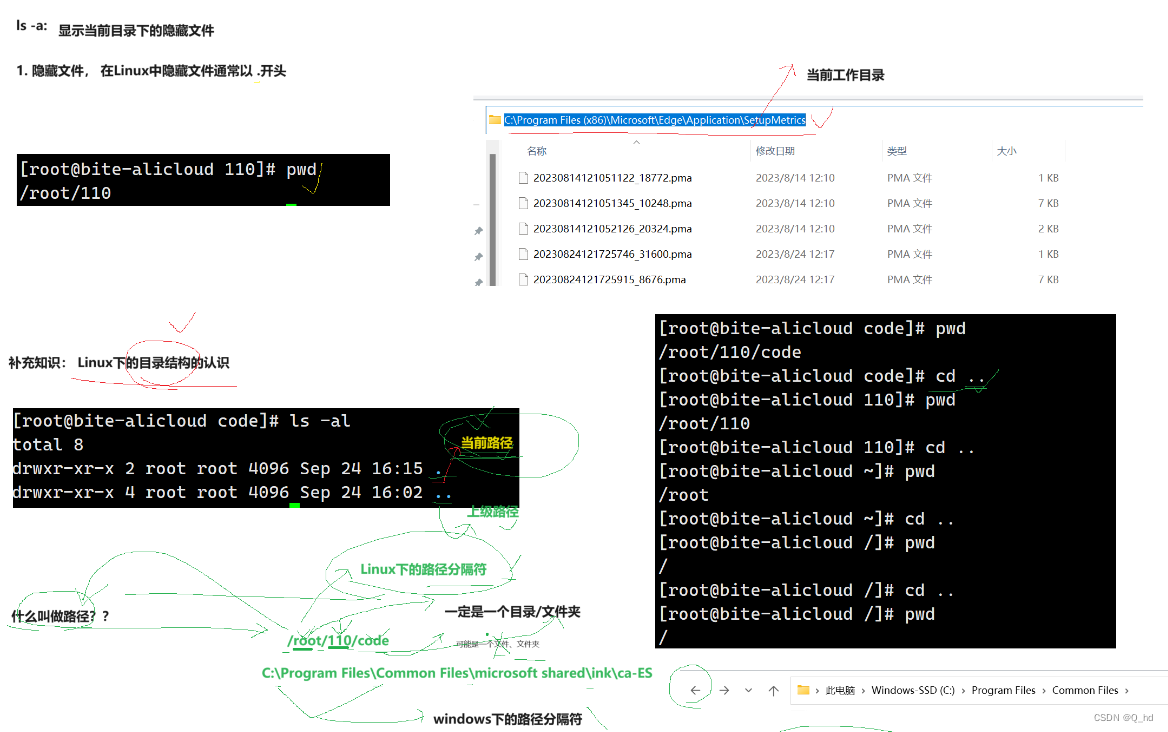Select file 20230814121051345_10248.pma
This screenshot has width=1168, height=732.
[612, 203]
